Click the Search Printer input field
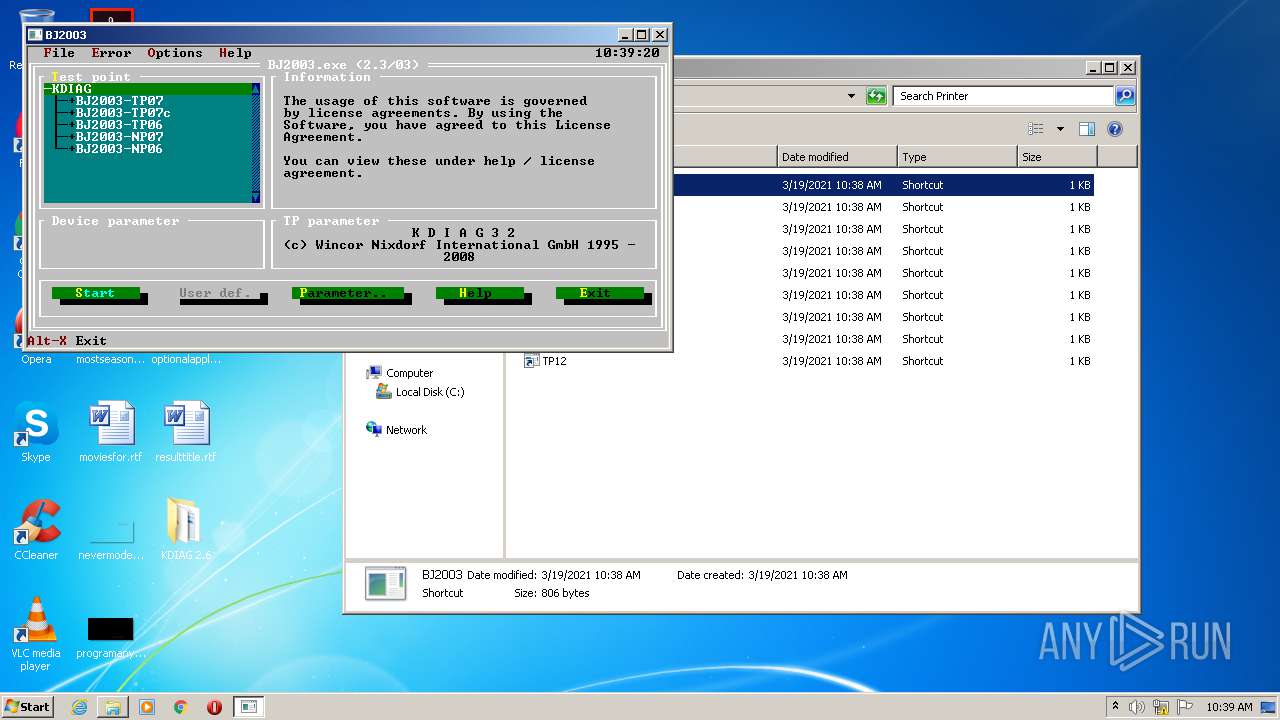Screen dimensions: 1280x720 coord(1003,96)
